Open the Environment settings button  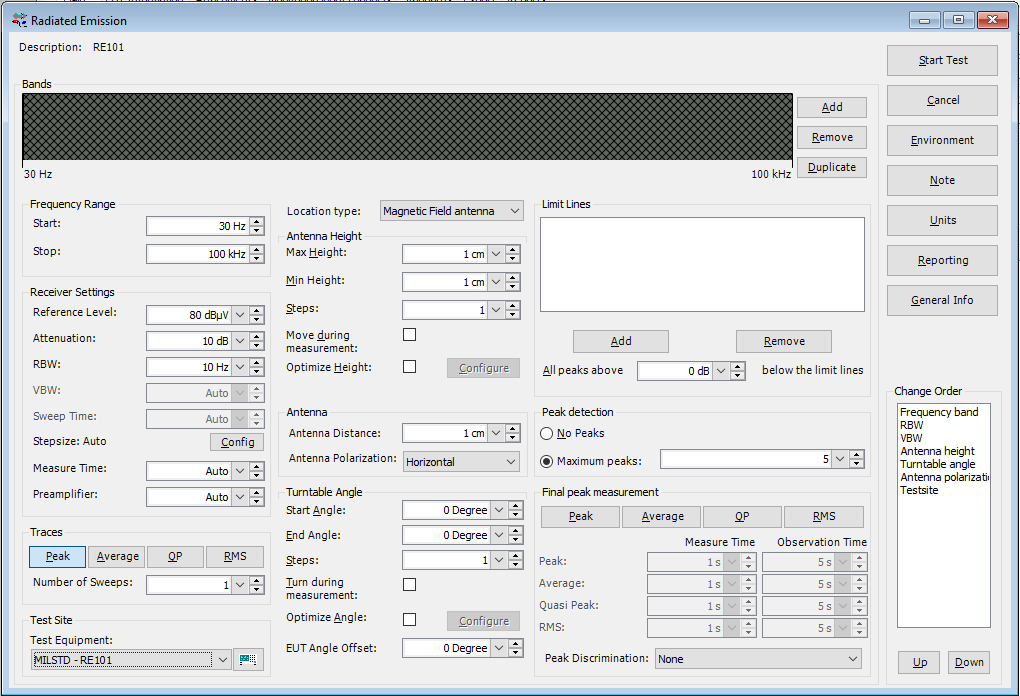tap(942, 141)
